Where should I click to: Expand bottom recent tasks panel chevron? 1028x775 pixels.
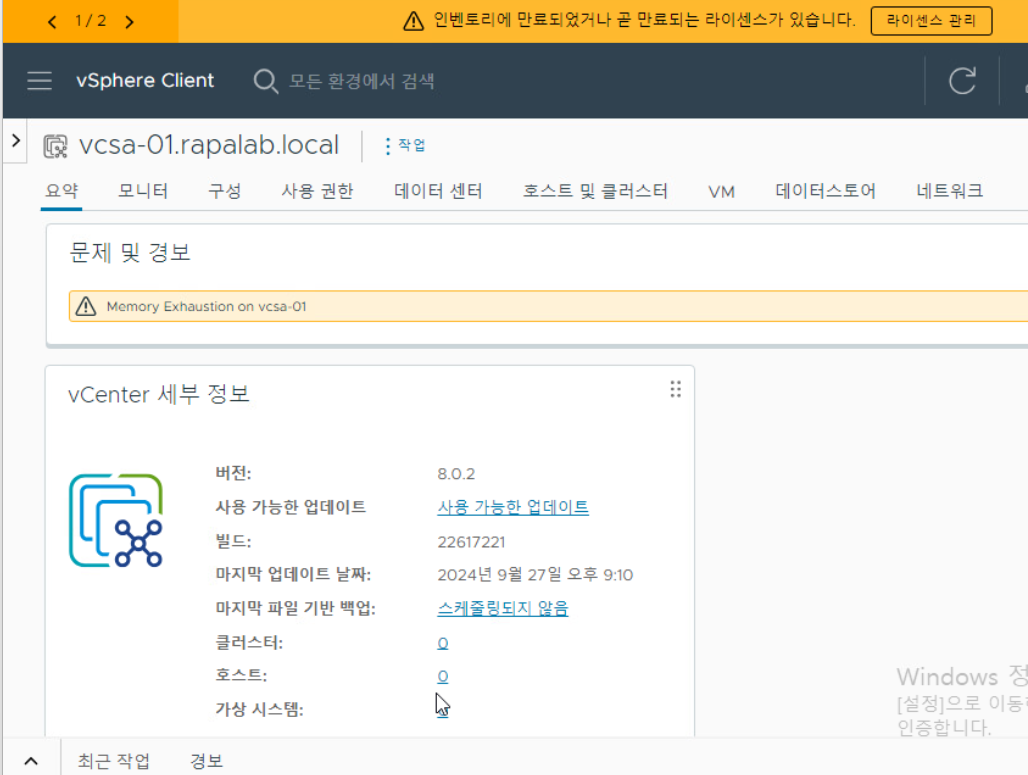[x=31, y=761]
